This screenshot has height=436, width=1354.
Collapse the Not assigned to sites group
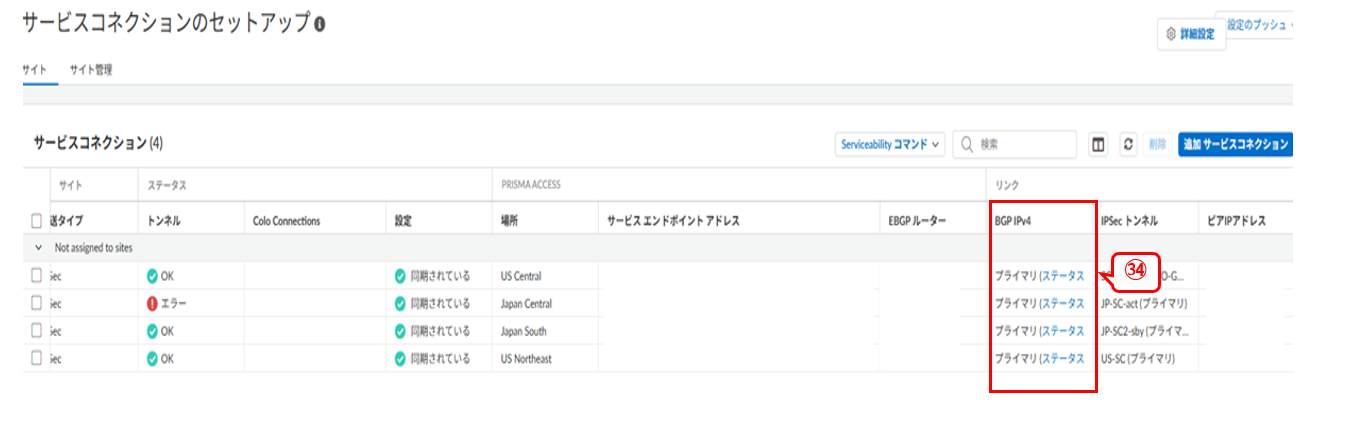click(38, 247)
